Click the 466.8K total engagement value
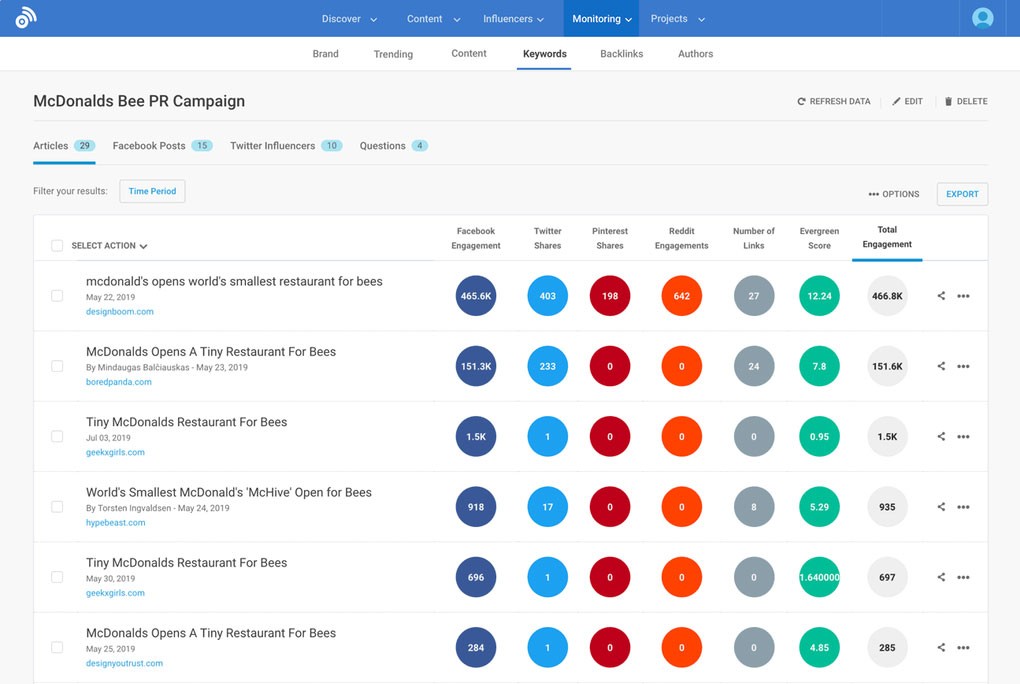Screen dimensions: 1020x684 pos(887,296)
